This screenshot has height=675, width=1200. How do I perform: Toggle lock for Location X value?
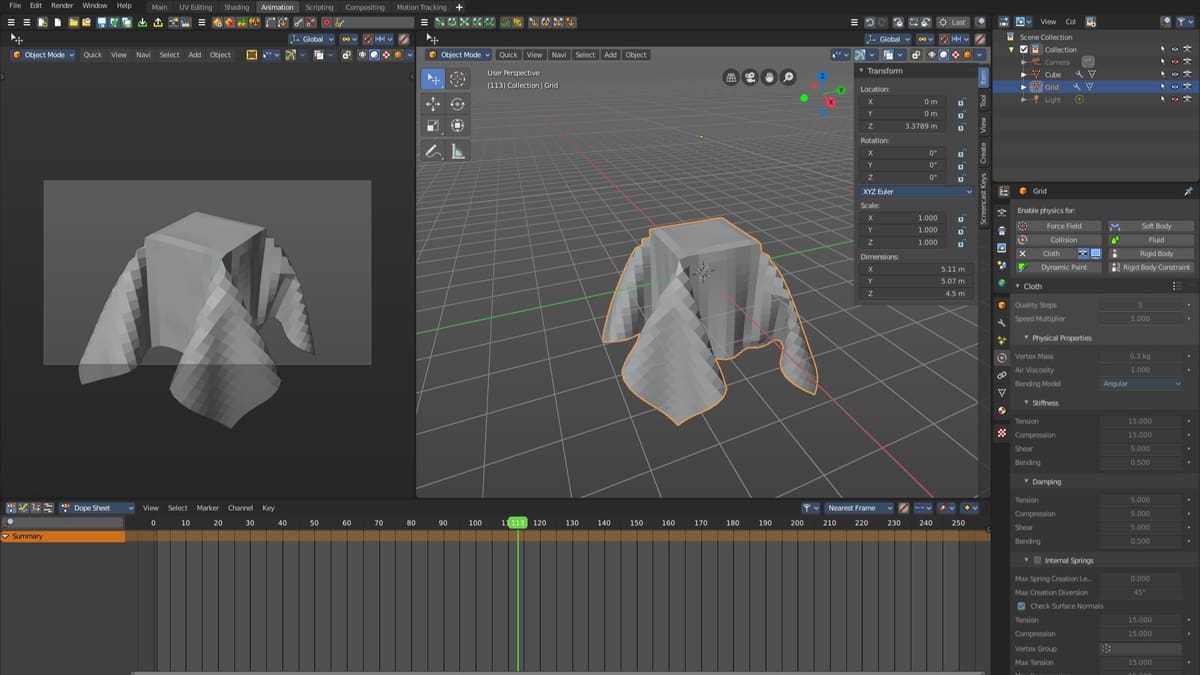tap(960, 102)
